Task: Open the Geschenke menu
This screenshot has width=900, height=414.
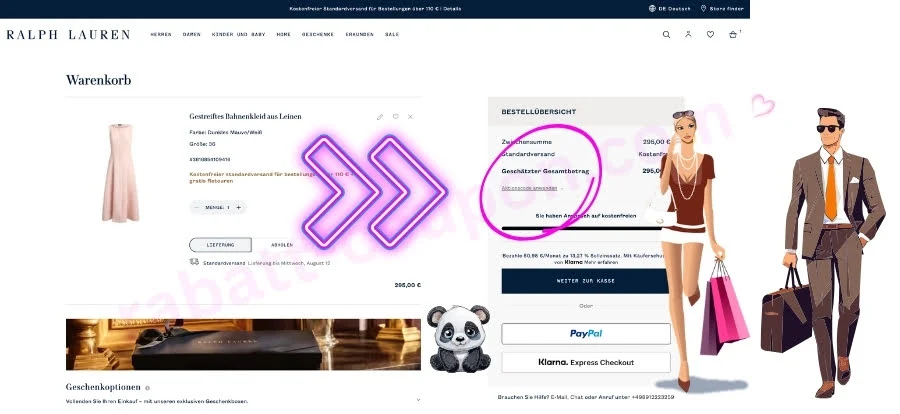Action: point(318,34)
